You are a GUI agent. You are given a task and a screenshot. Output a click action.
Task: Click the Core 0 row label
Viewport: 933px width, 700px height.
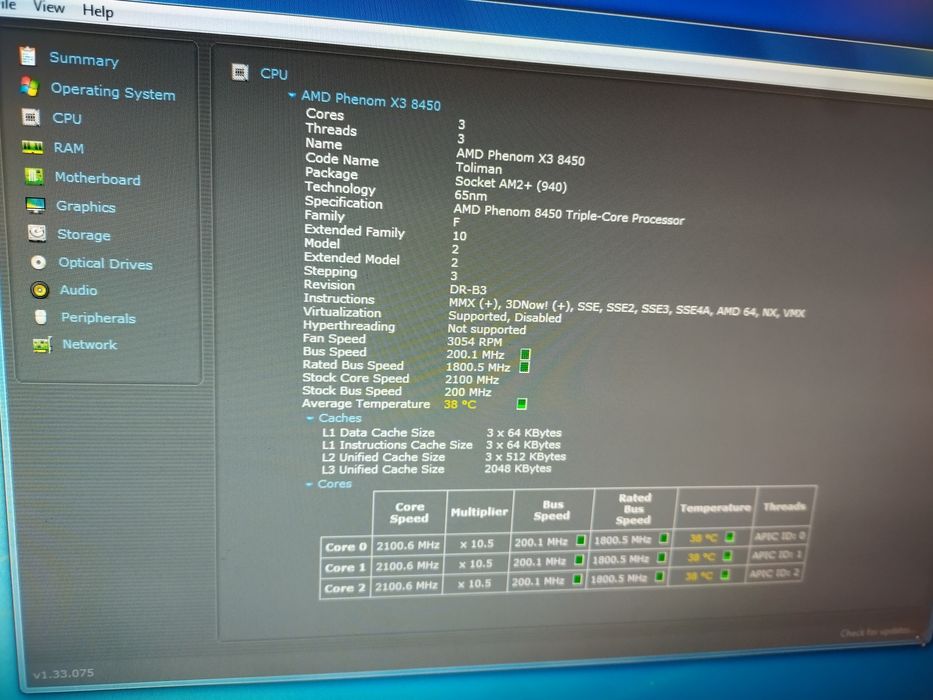pos(346,546)
